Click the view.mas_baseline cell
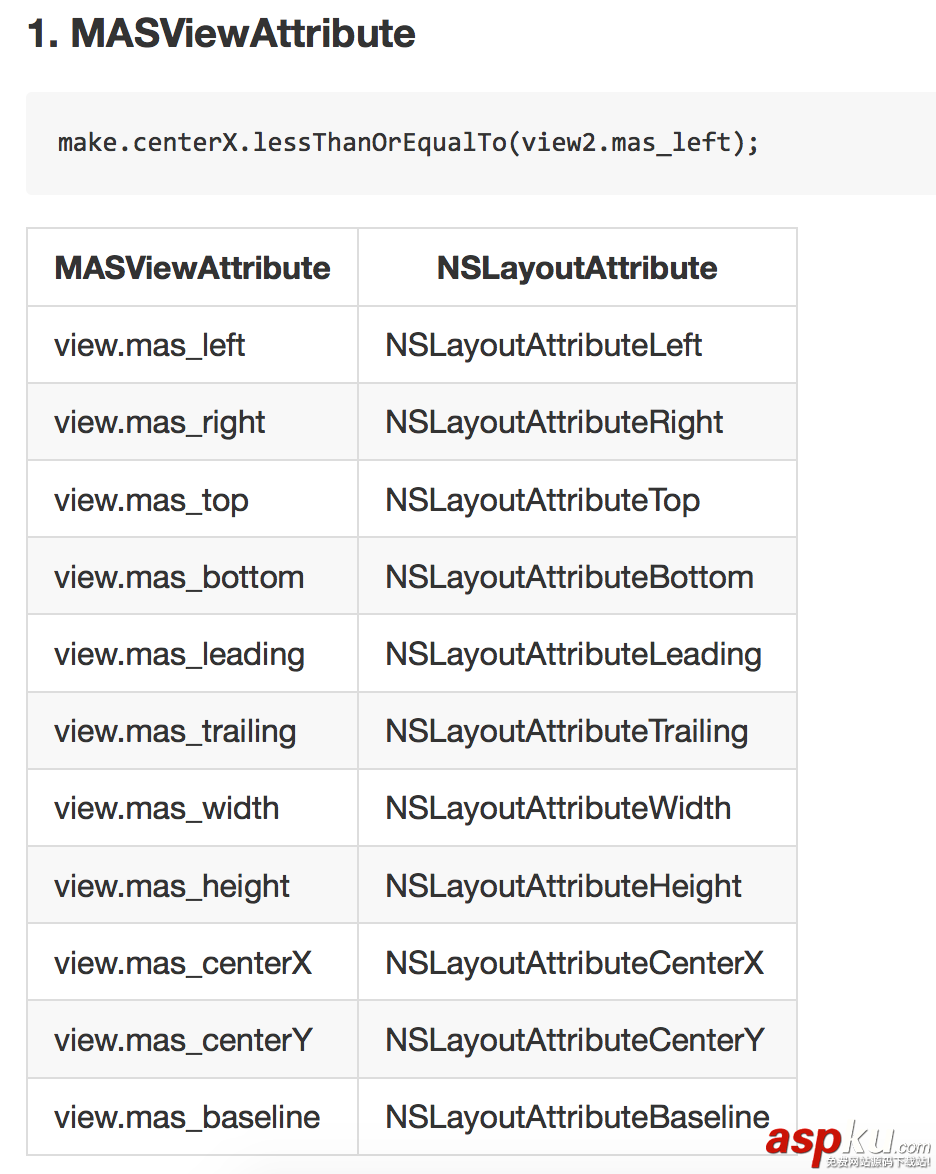This screenshot has width=936, height=1174. point(187,1117)
